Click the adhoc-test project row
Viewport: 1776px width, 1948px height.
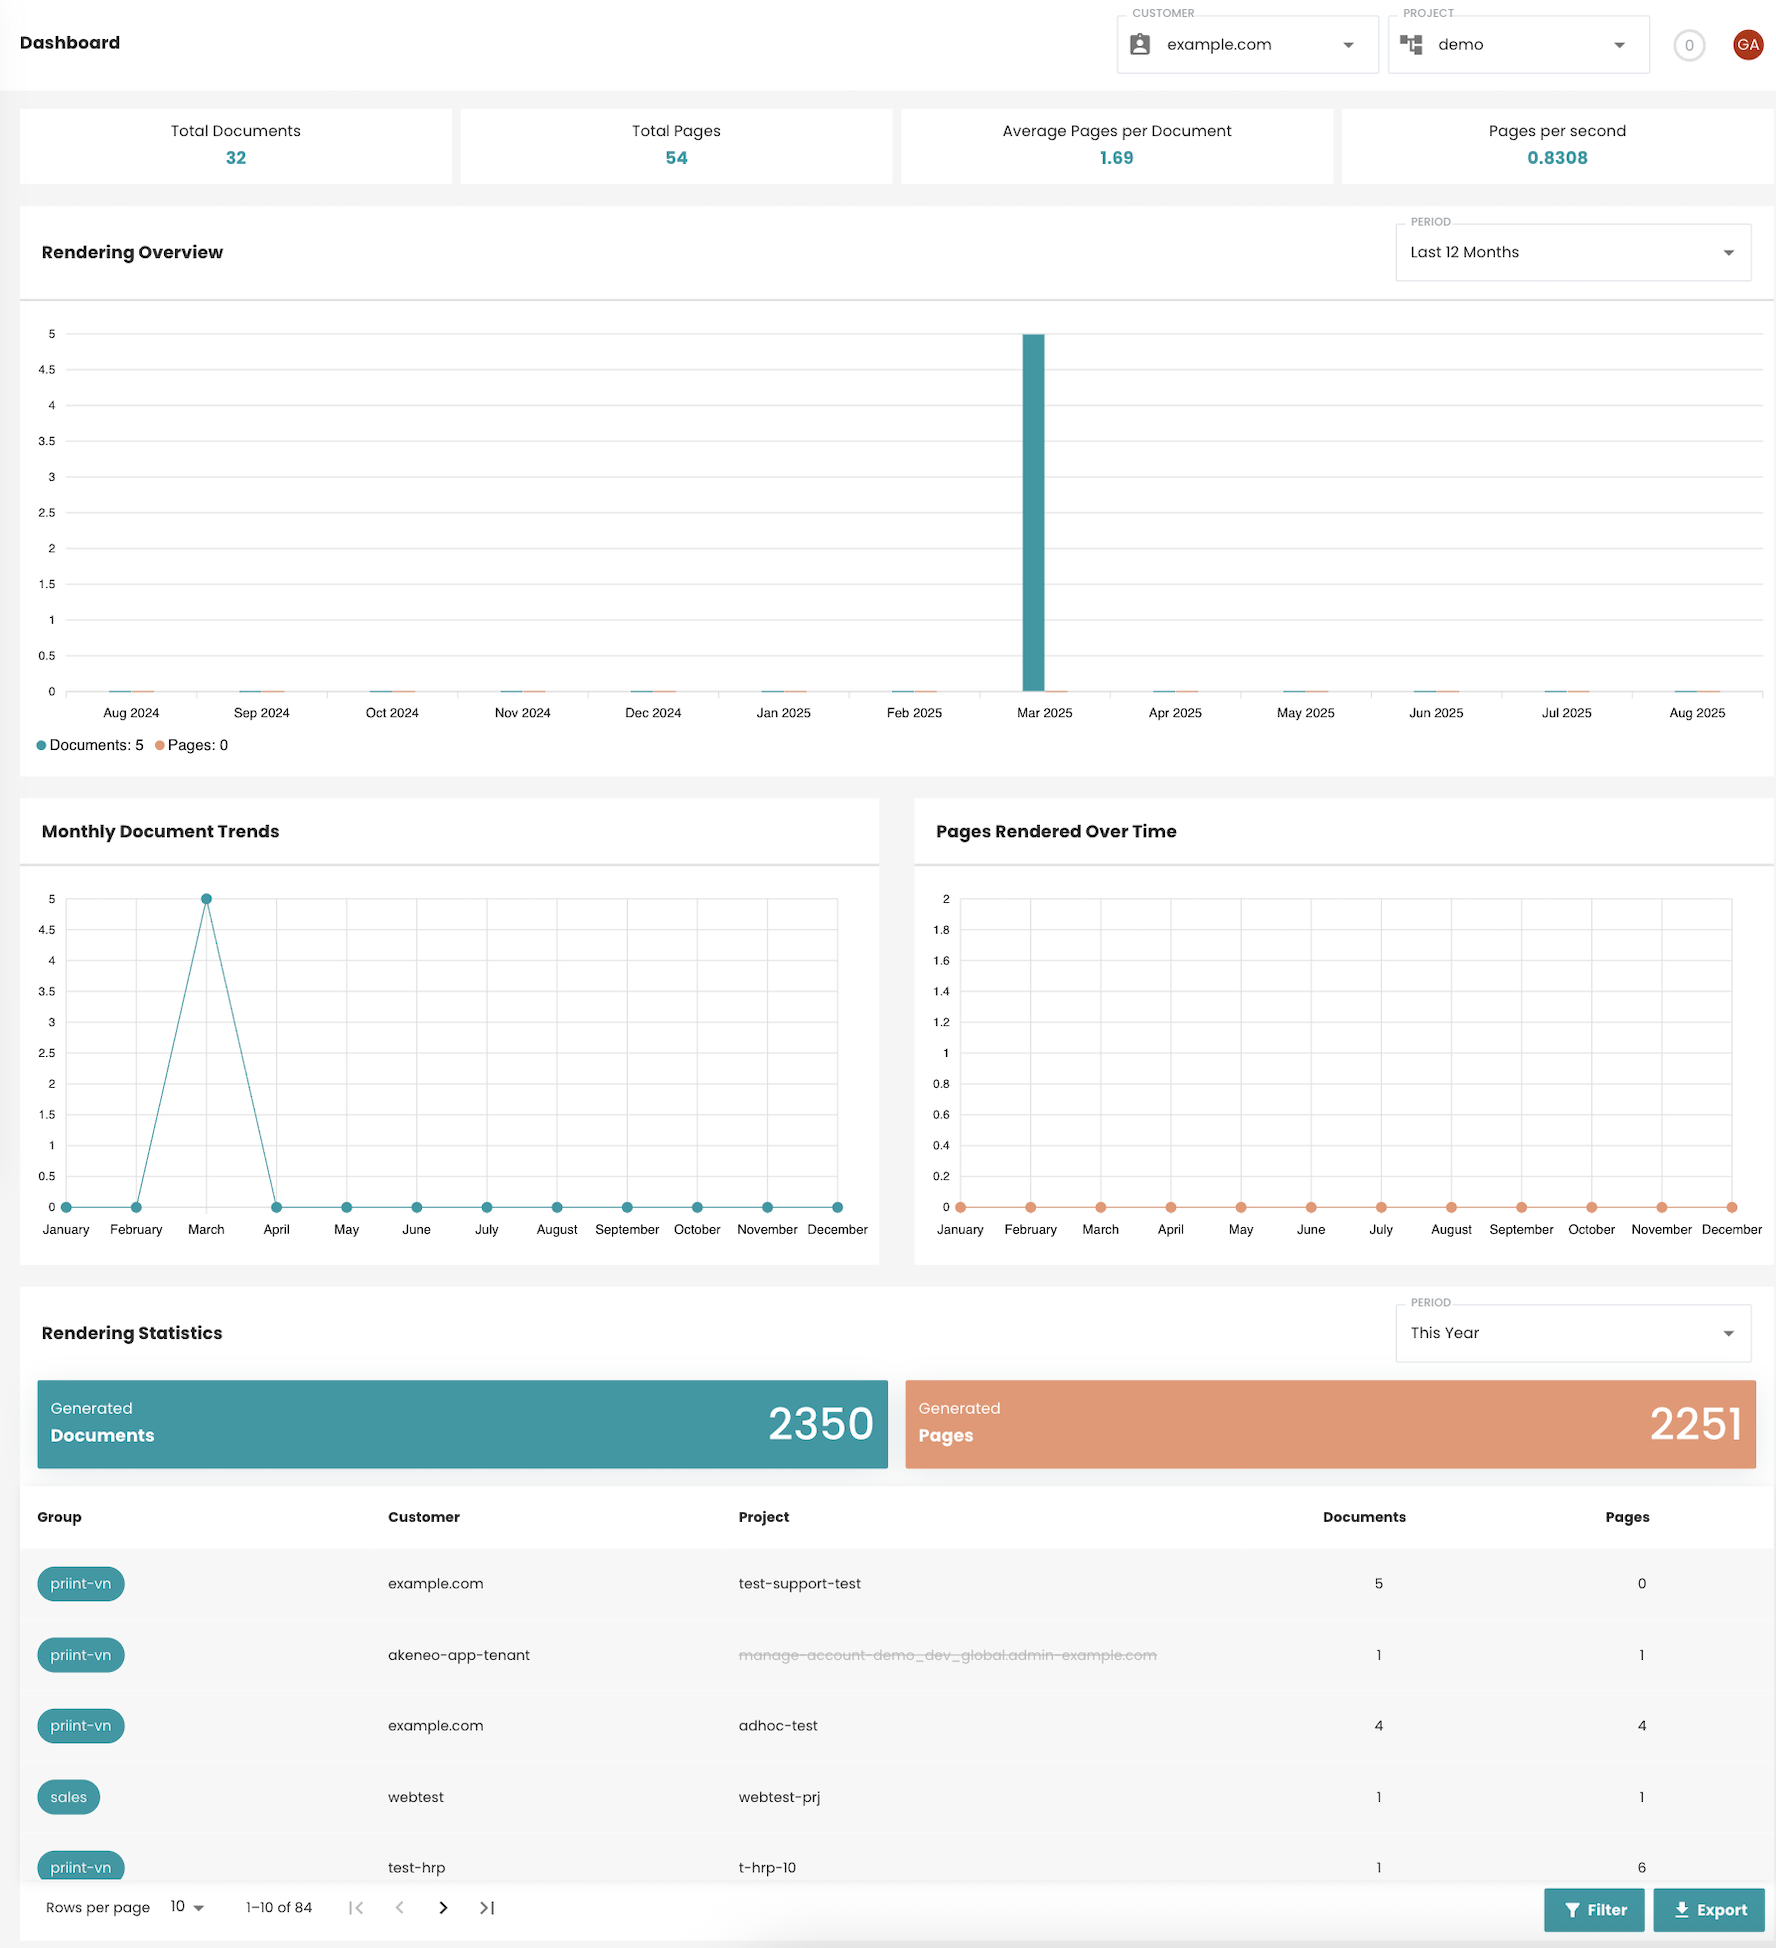coord(778,1725)
